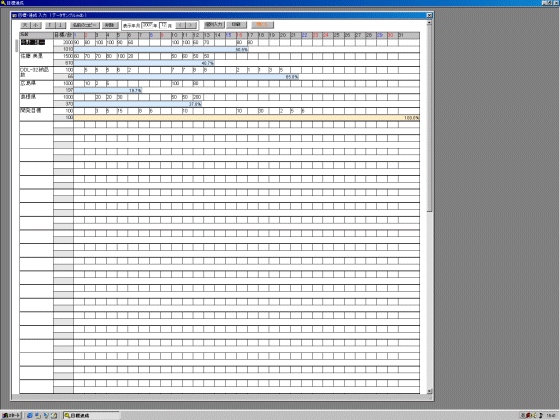The height and width of the screenshot is (420, 560).
Task: Open the 個別入力 individual input button
Action: (x=214, y=25)
